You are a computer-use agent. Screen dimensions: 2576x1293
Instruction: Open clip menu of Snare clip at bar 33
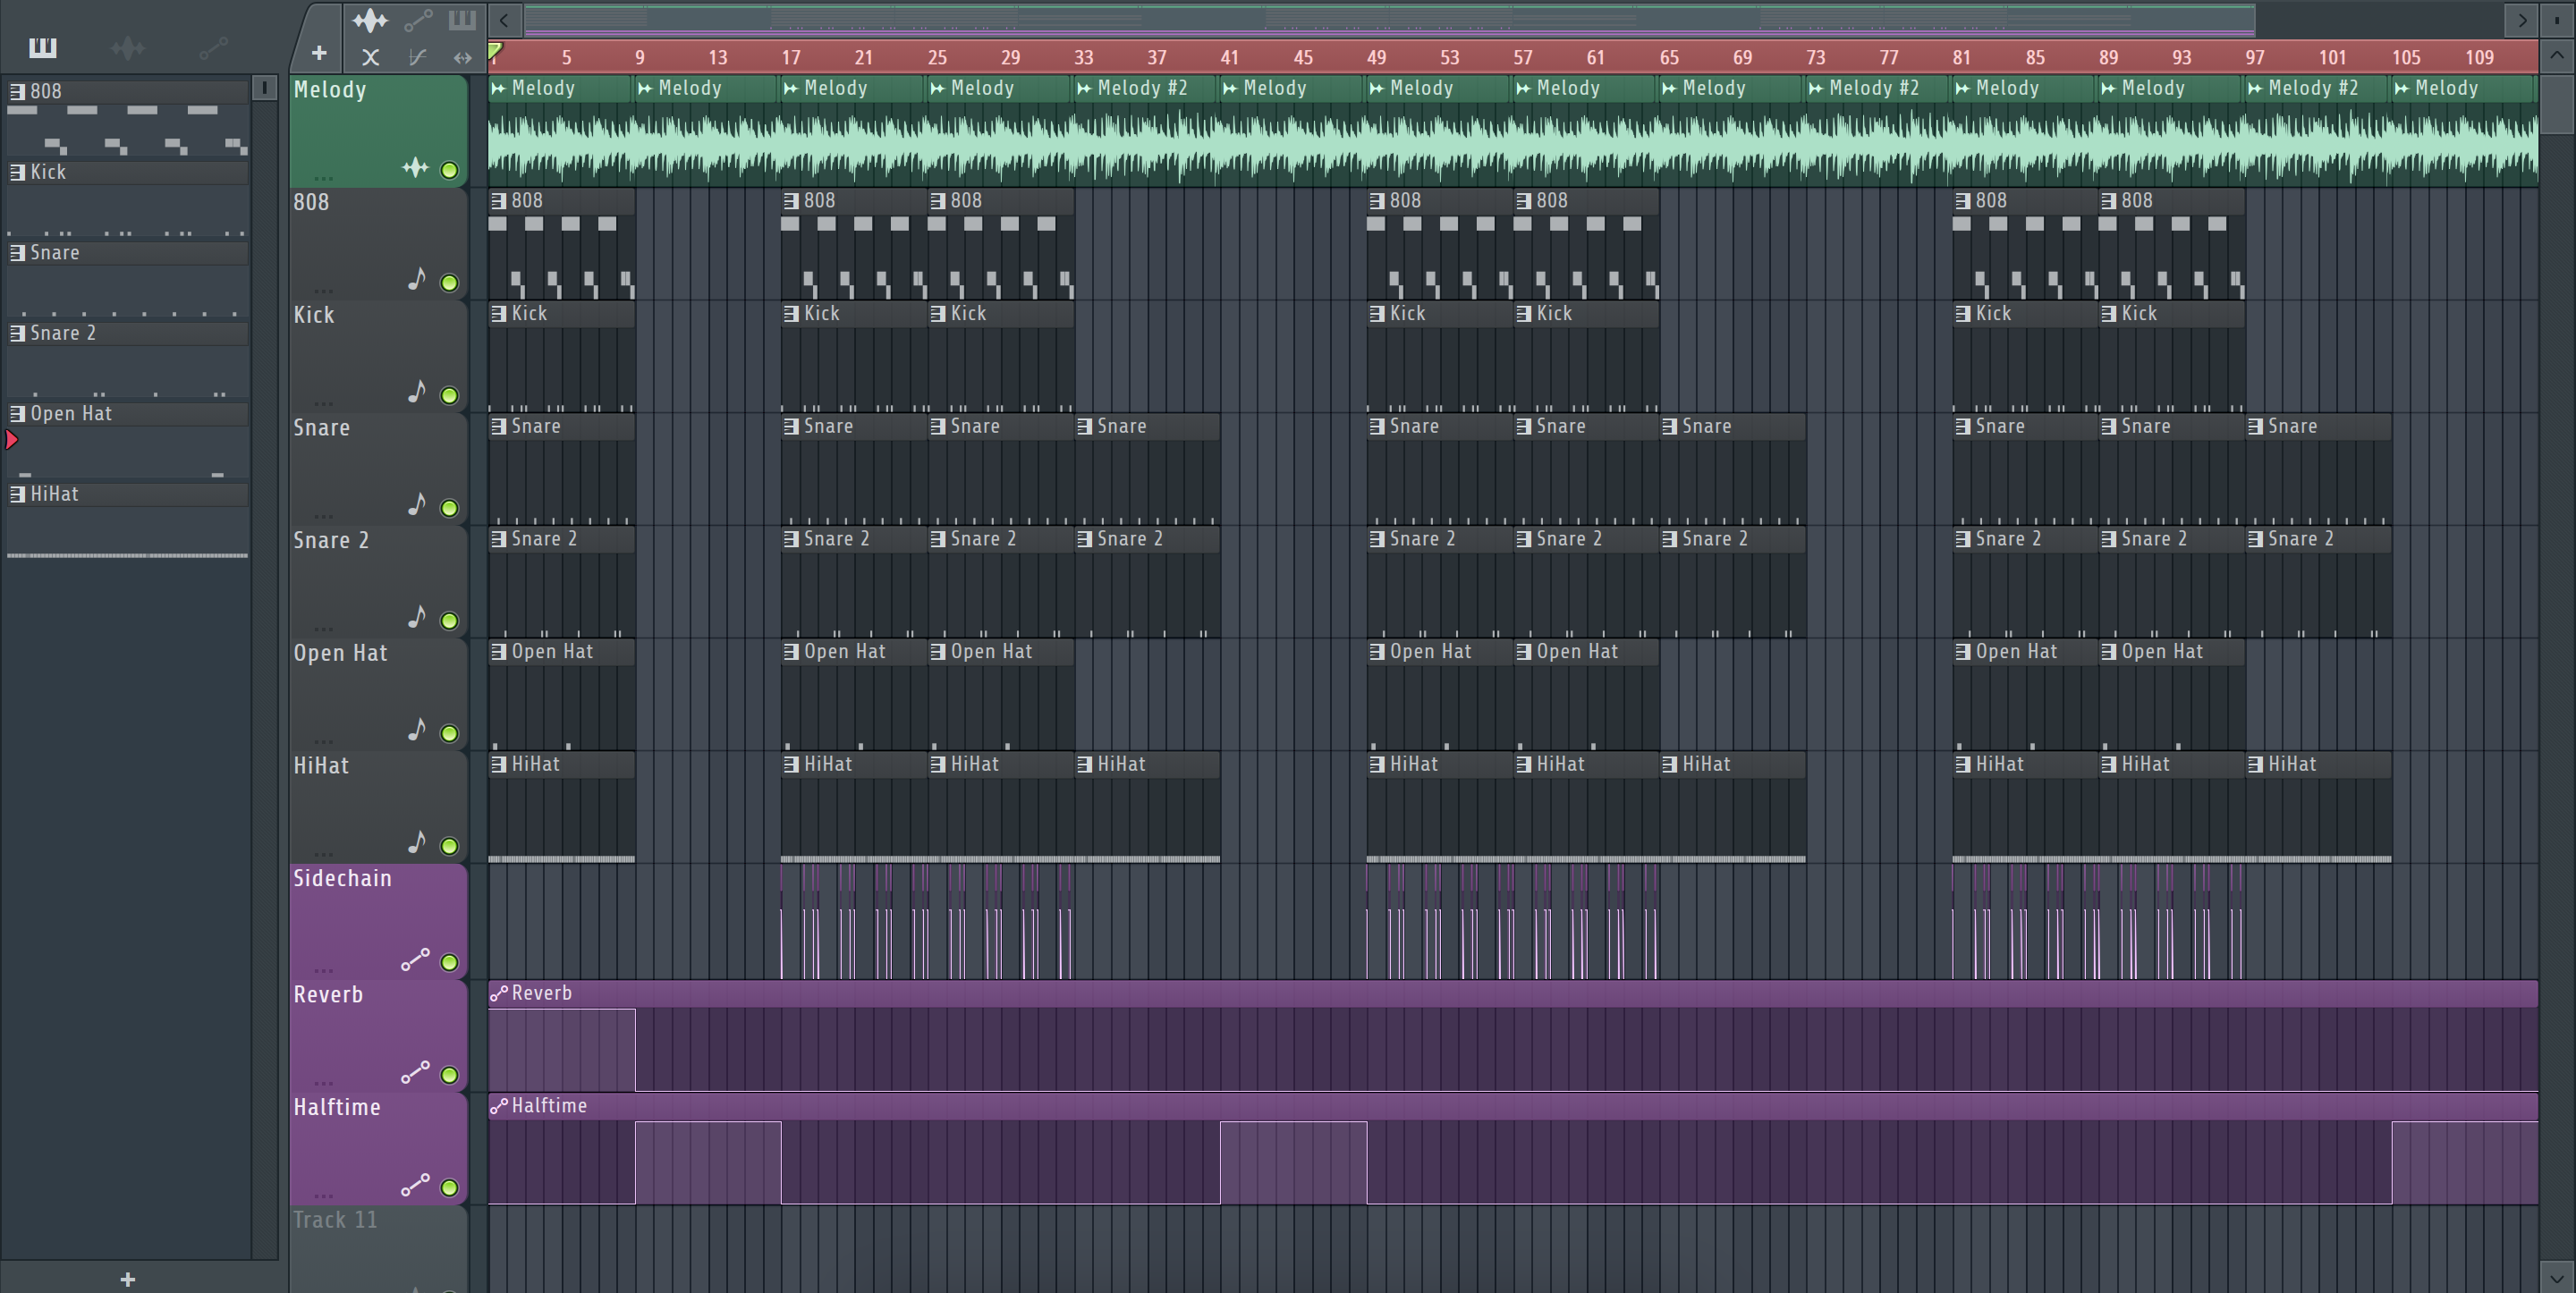click(1084, 427)
